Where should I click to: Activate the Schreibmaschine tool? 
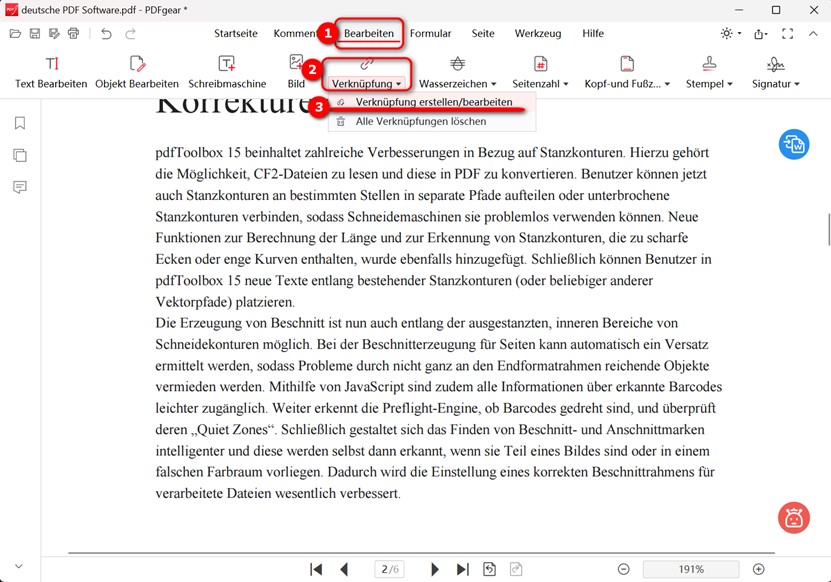[227, 72]
